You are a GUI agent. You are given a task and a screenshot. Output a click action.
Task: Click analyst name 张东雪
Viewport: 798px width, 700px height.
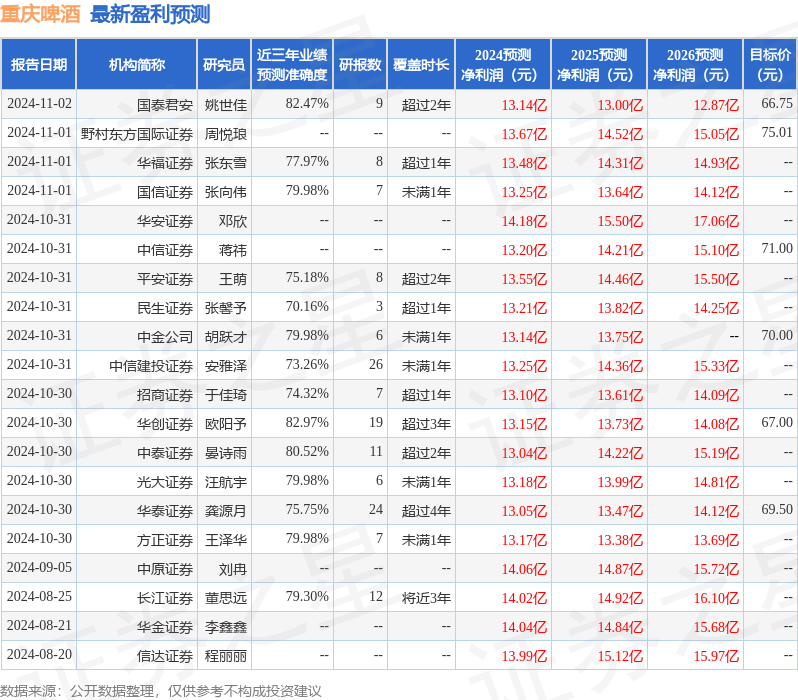coord(225,163)
